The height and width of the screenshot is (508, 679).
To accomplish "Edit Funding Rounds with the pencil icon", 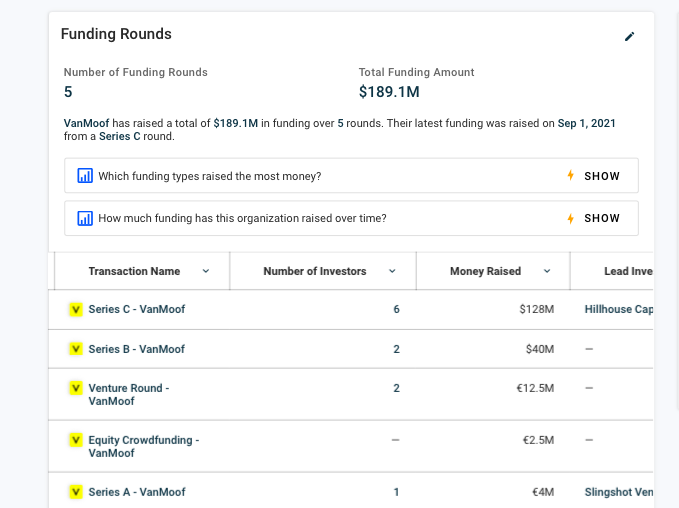I will (x=629, y=36).
